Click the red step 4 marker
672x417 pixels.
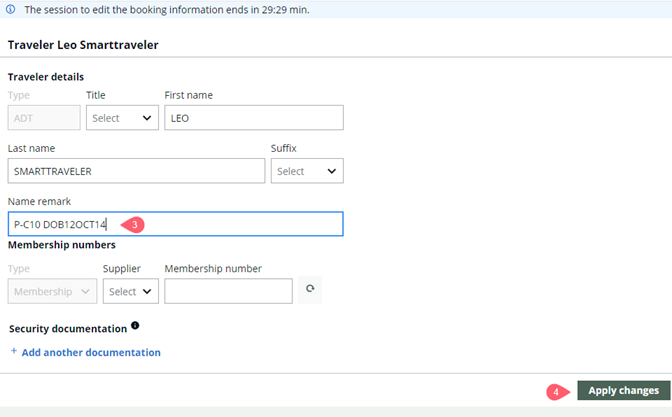coord(558,391)
